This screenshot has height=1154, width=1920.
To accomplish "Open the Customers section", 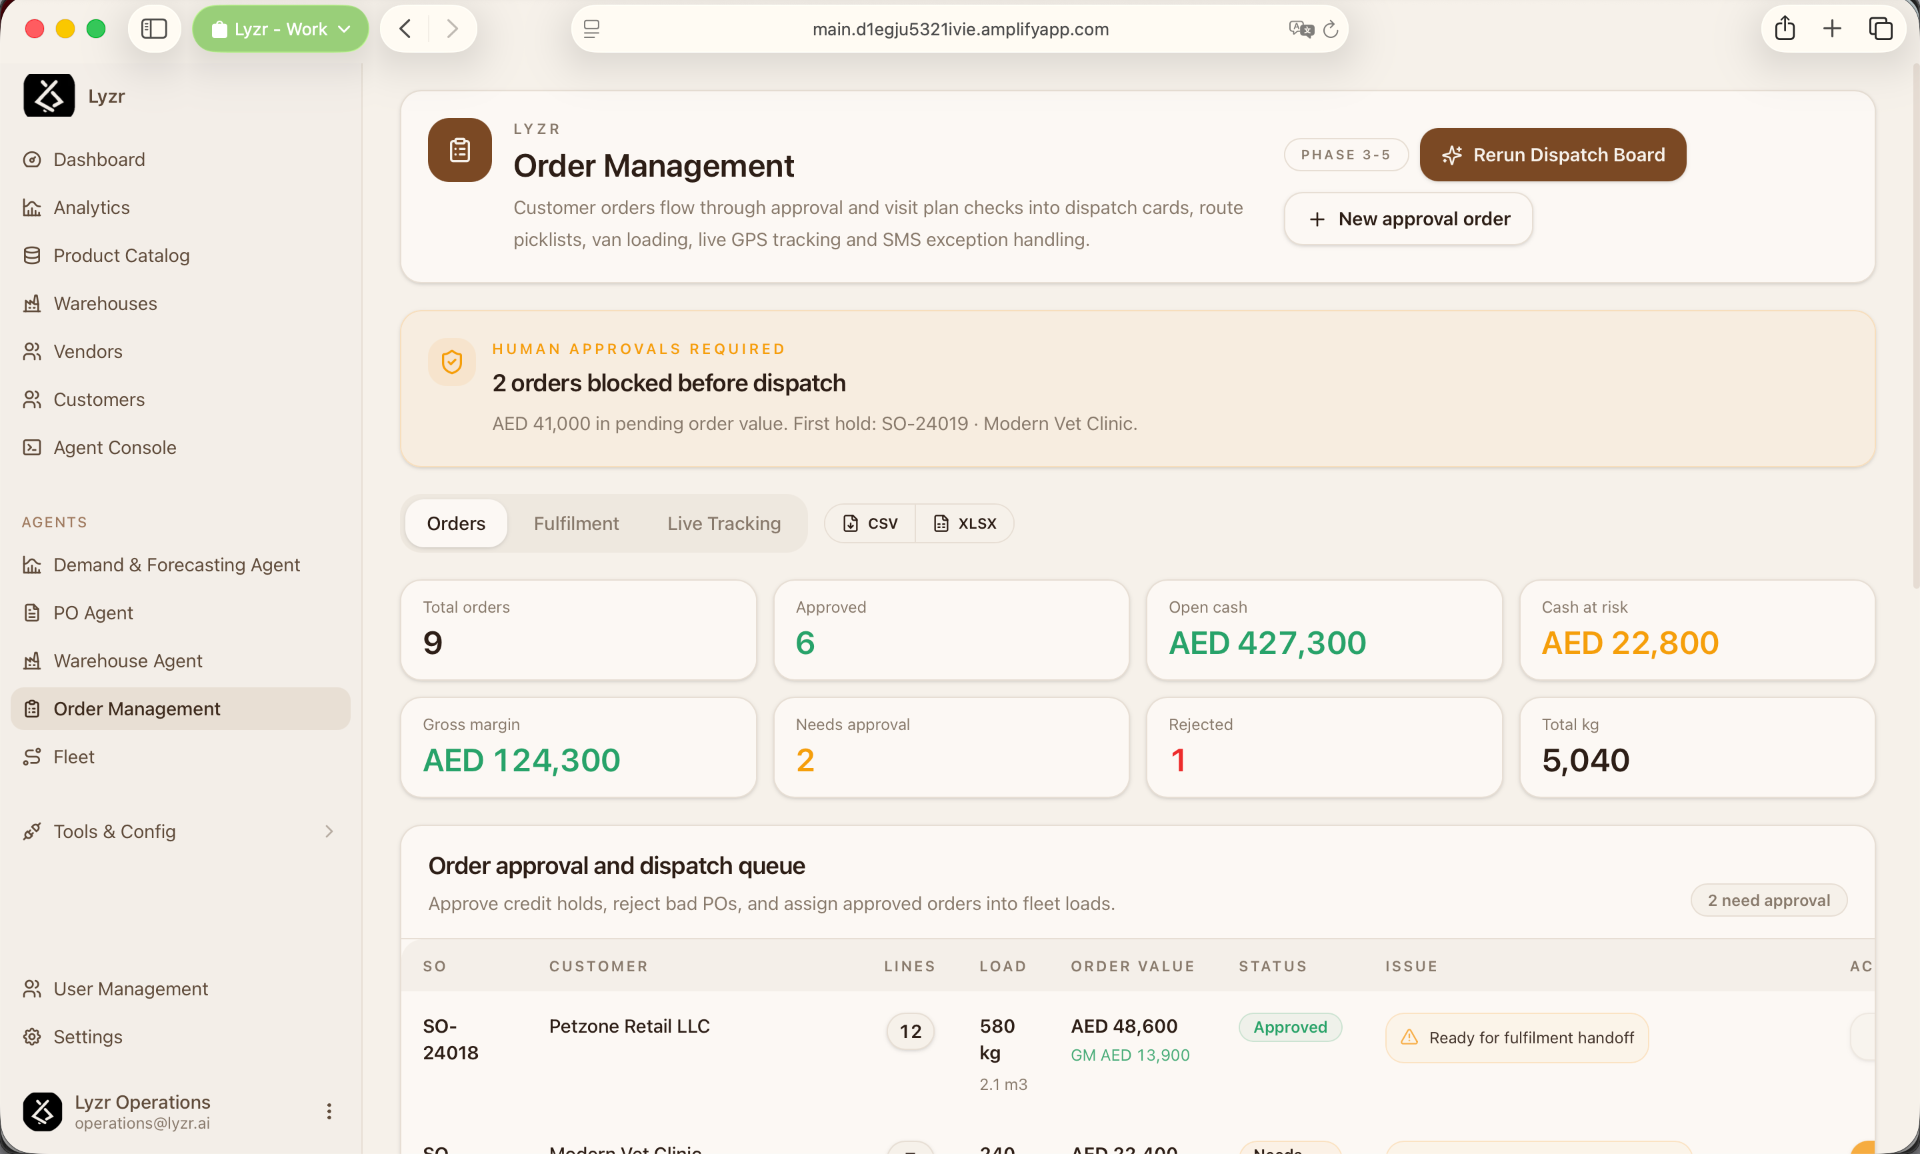I will pyautogui.click(x=99, y=399).
